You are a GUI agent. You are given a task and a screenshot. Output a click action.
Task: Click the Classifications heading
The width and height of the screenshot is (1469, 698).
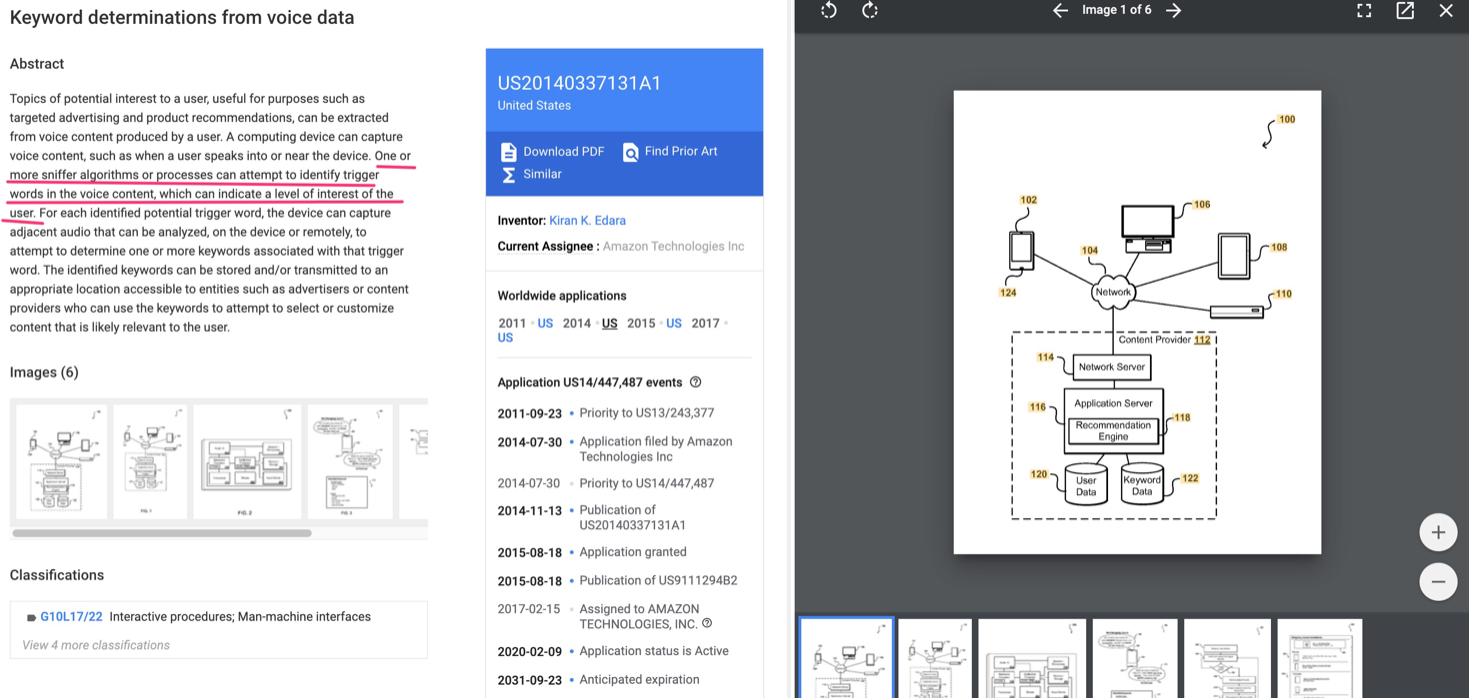coord(57,575)
